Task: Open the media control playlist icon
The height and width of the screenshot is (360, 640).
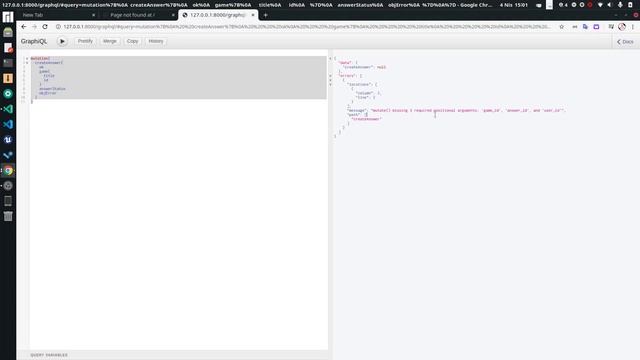Action: click(611, 27)
